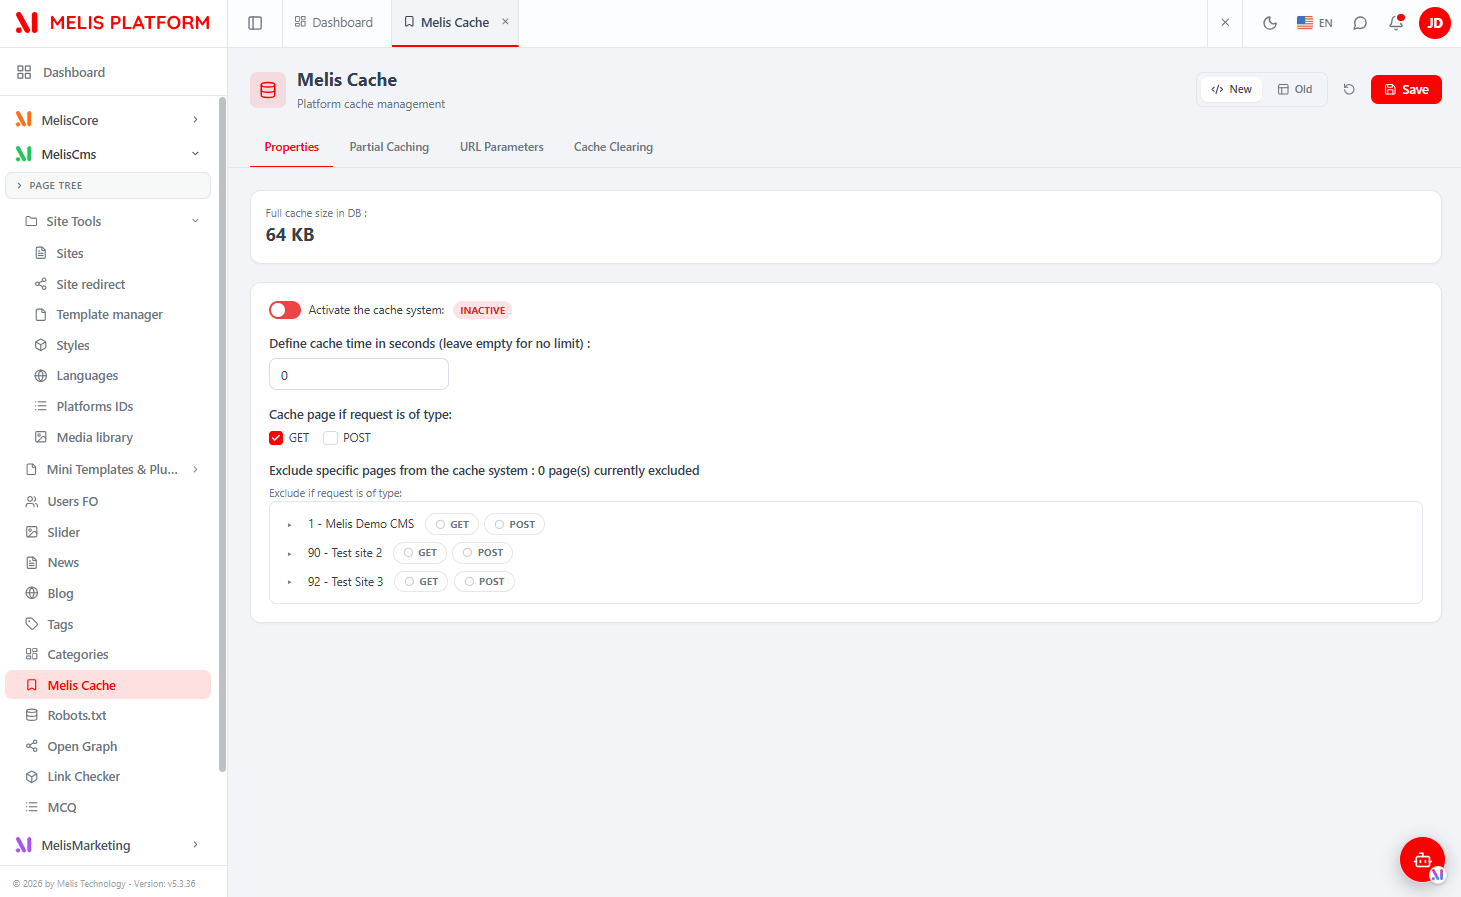1461x897 pixels.
Task: Open the chat messages icon
Action: point(1360,23)
